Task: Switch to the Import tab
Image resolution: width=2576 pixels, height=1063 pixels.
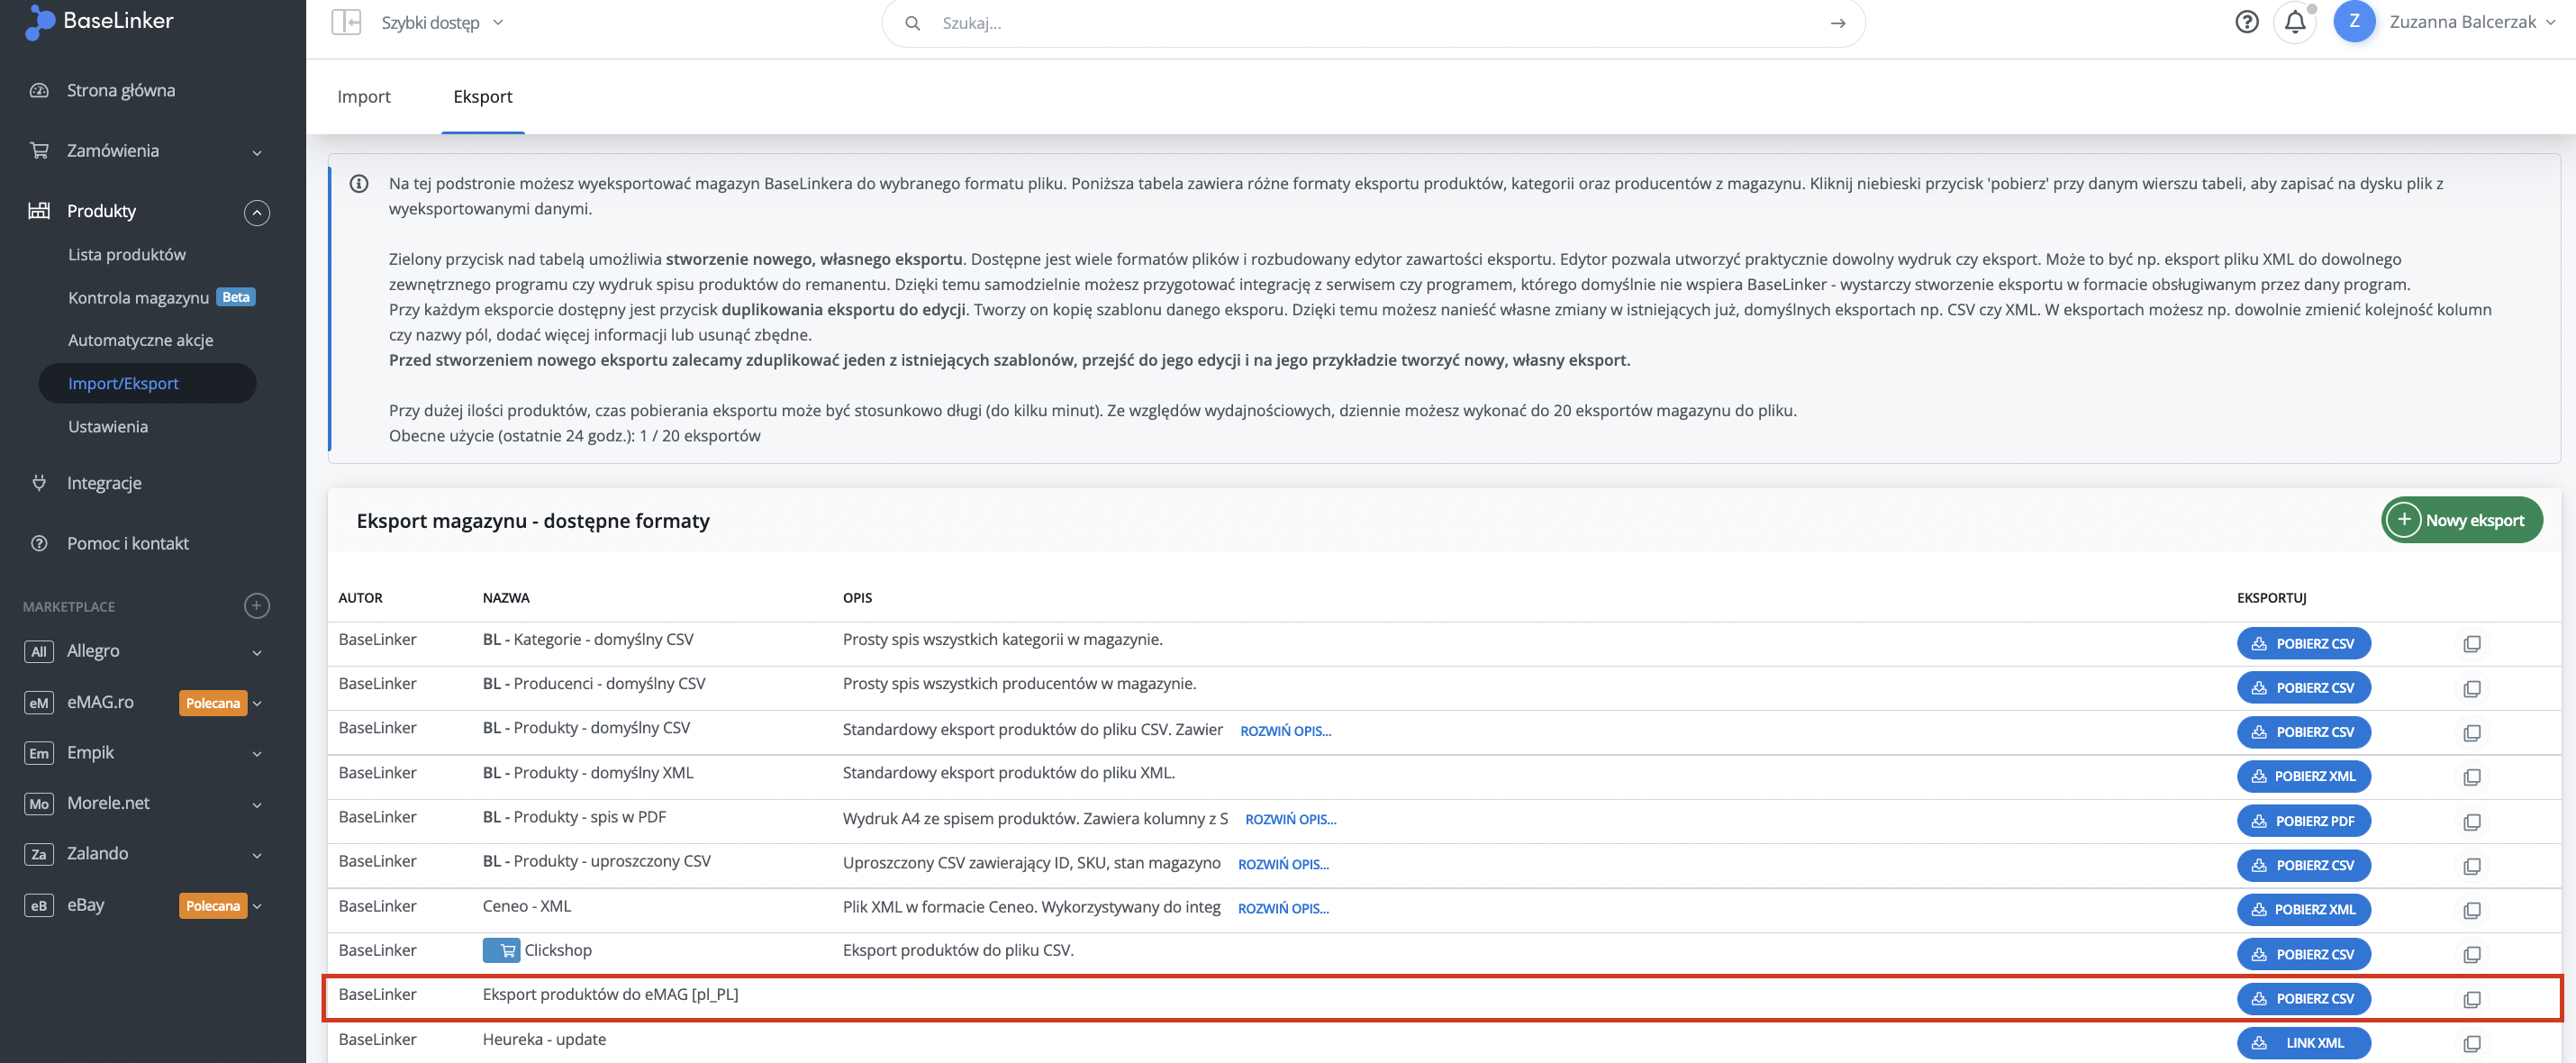Action: 364,96
